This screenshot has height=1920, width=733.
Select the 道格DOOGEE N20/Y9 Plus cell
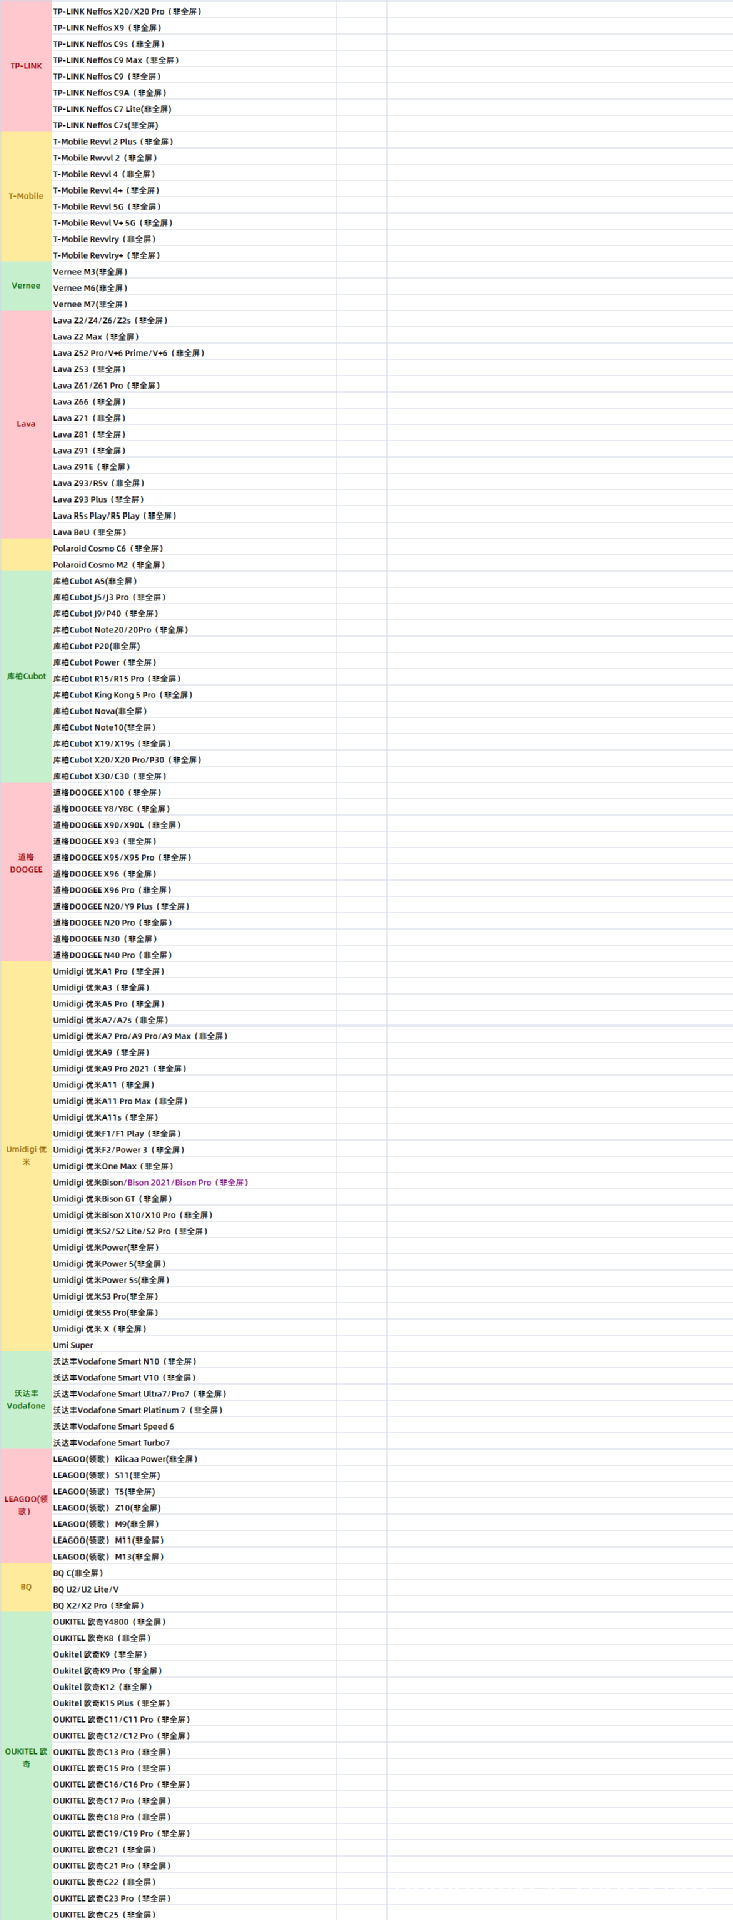pyautogui.click(x=194, y=906)
